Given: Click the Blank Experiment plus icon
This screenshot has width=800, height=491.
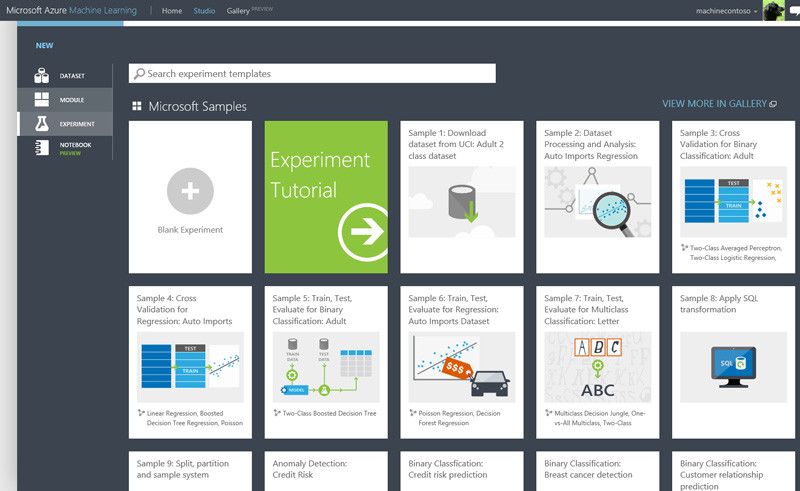Looking at the screenshot, I should [x=190, y=191].
